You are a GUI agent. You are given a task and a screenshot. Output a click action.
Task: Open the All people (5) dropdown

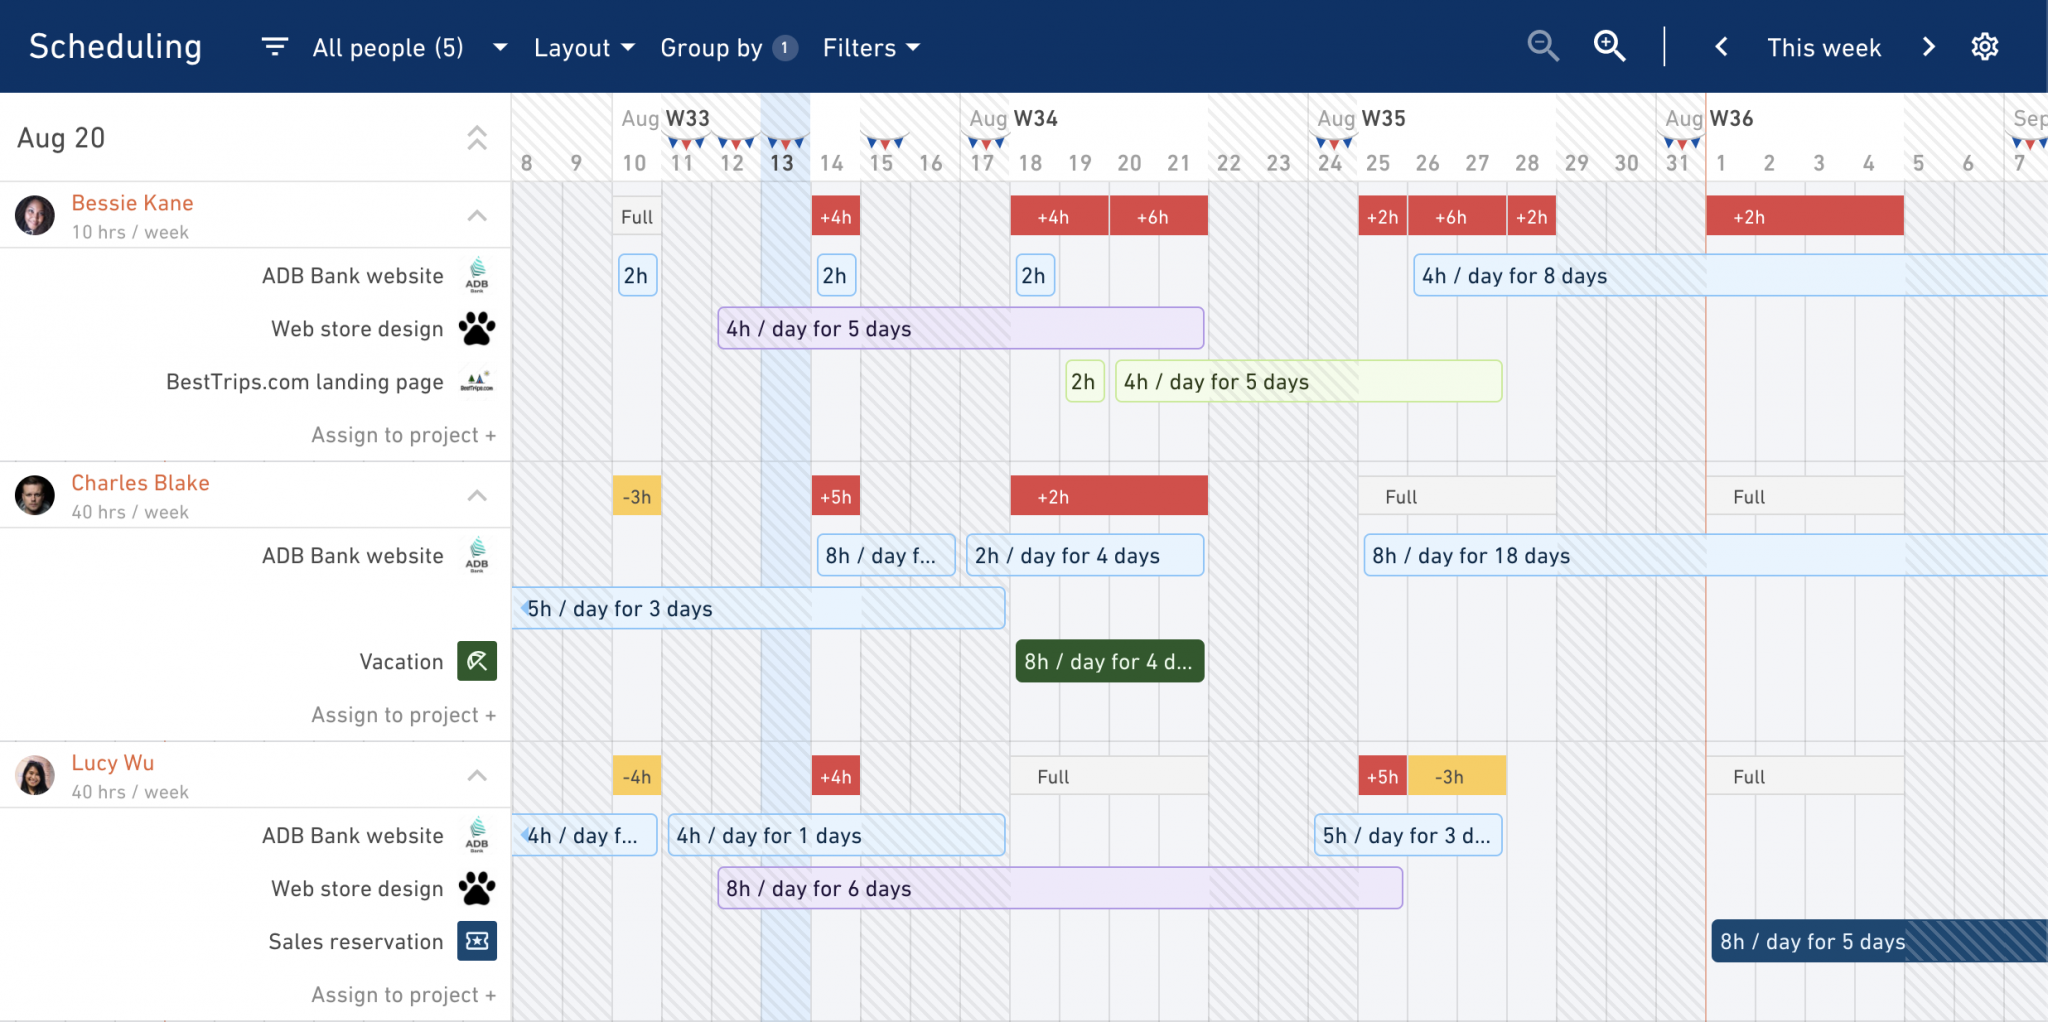(x=410, y=47)
